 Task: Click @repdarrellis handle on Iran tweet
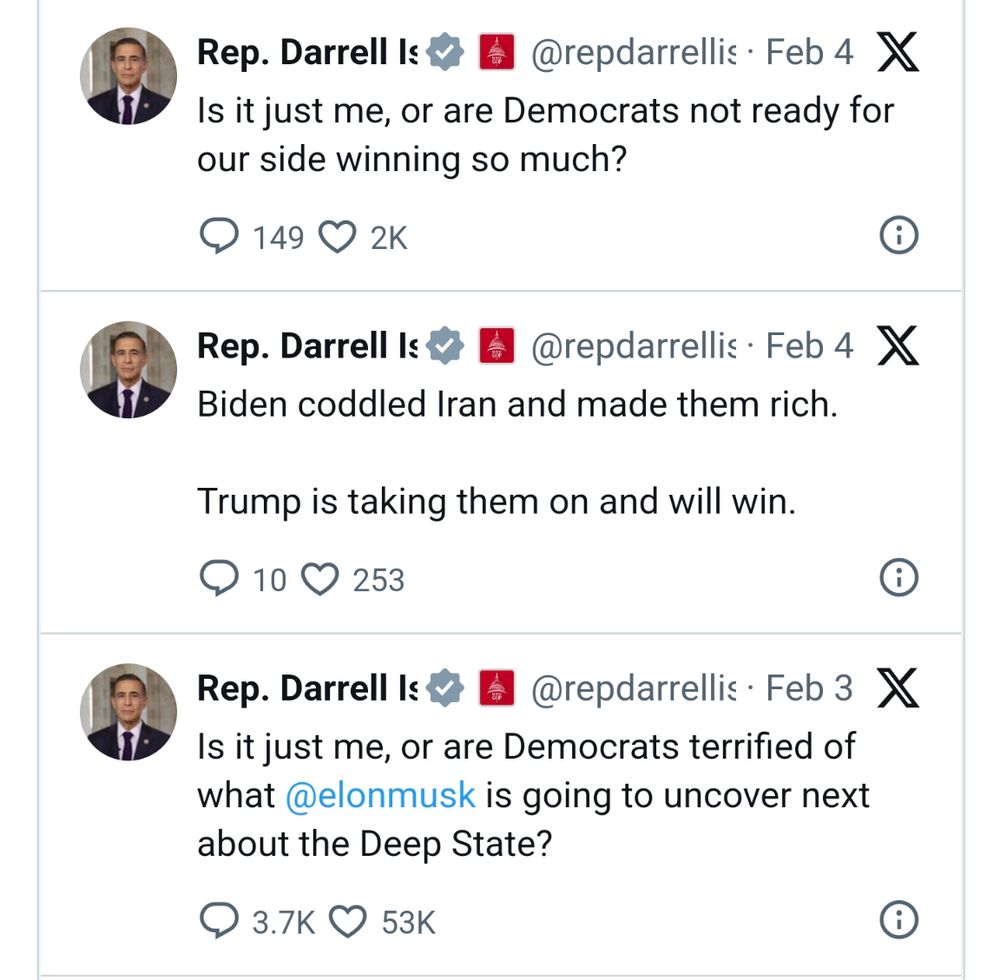(633, 346)
